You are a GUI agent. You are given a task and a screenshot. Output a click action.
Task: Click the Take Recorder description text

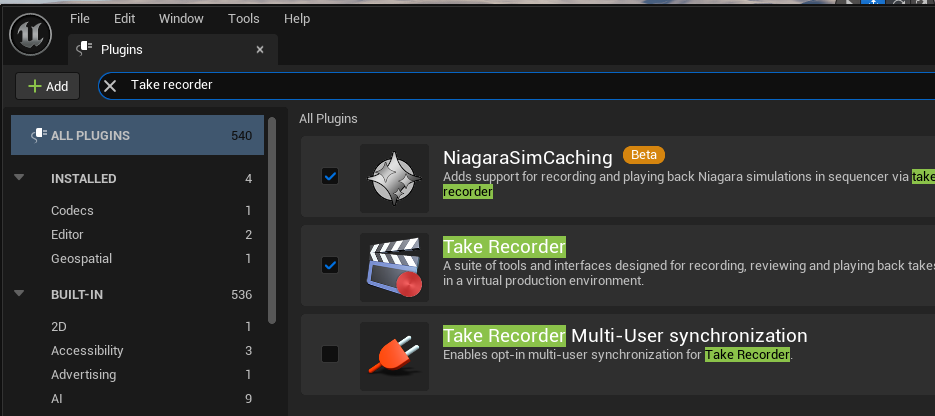[689, 273]
